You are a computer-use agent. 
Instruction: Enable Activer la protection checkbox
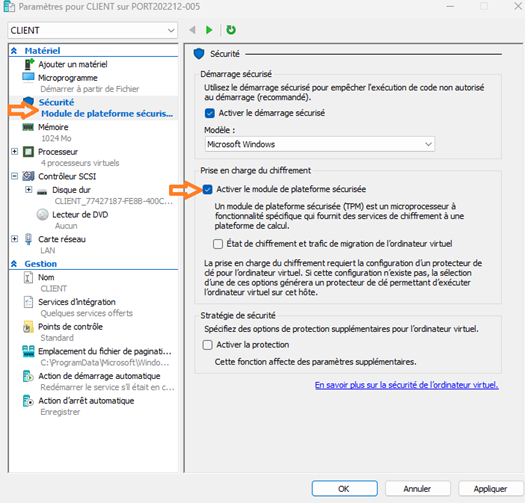208,345
